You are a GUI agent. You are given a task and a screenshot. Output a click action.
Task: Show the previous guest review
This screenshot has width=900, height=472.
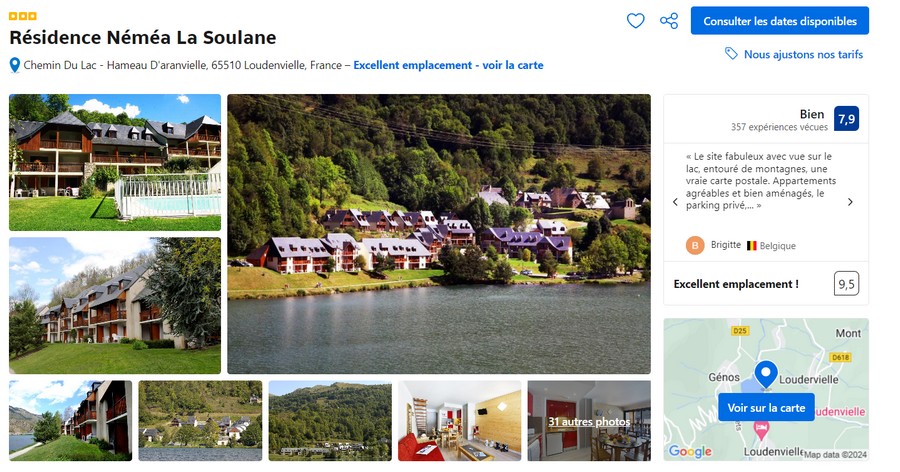675,201
